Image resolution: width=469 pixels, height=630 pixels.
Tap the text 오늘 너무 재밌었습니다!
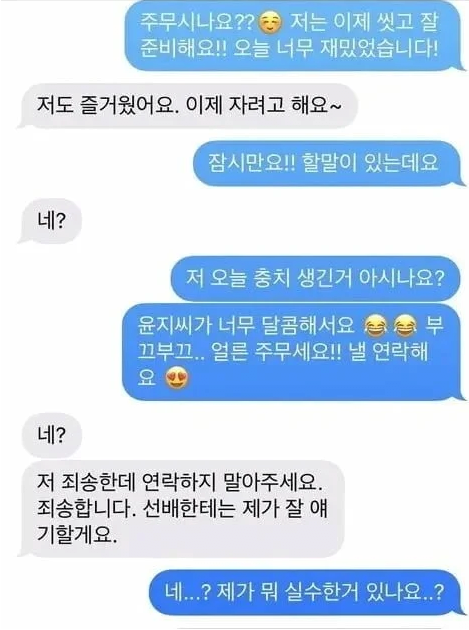[x=336, y=49]
